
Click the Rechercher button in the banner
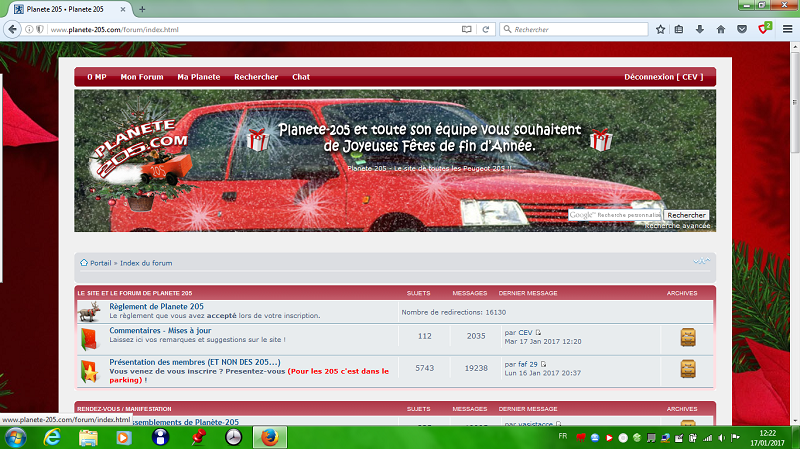tap(686, 215)
